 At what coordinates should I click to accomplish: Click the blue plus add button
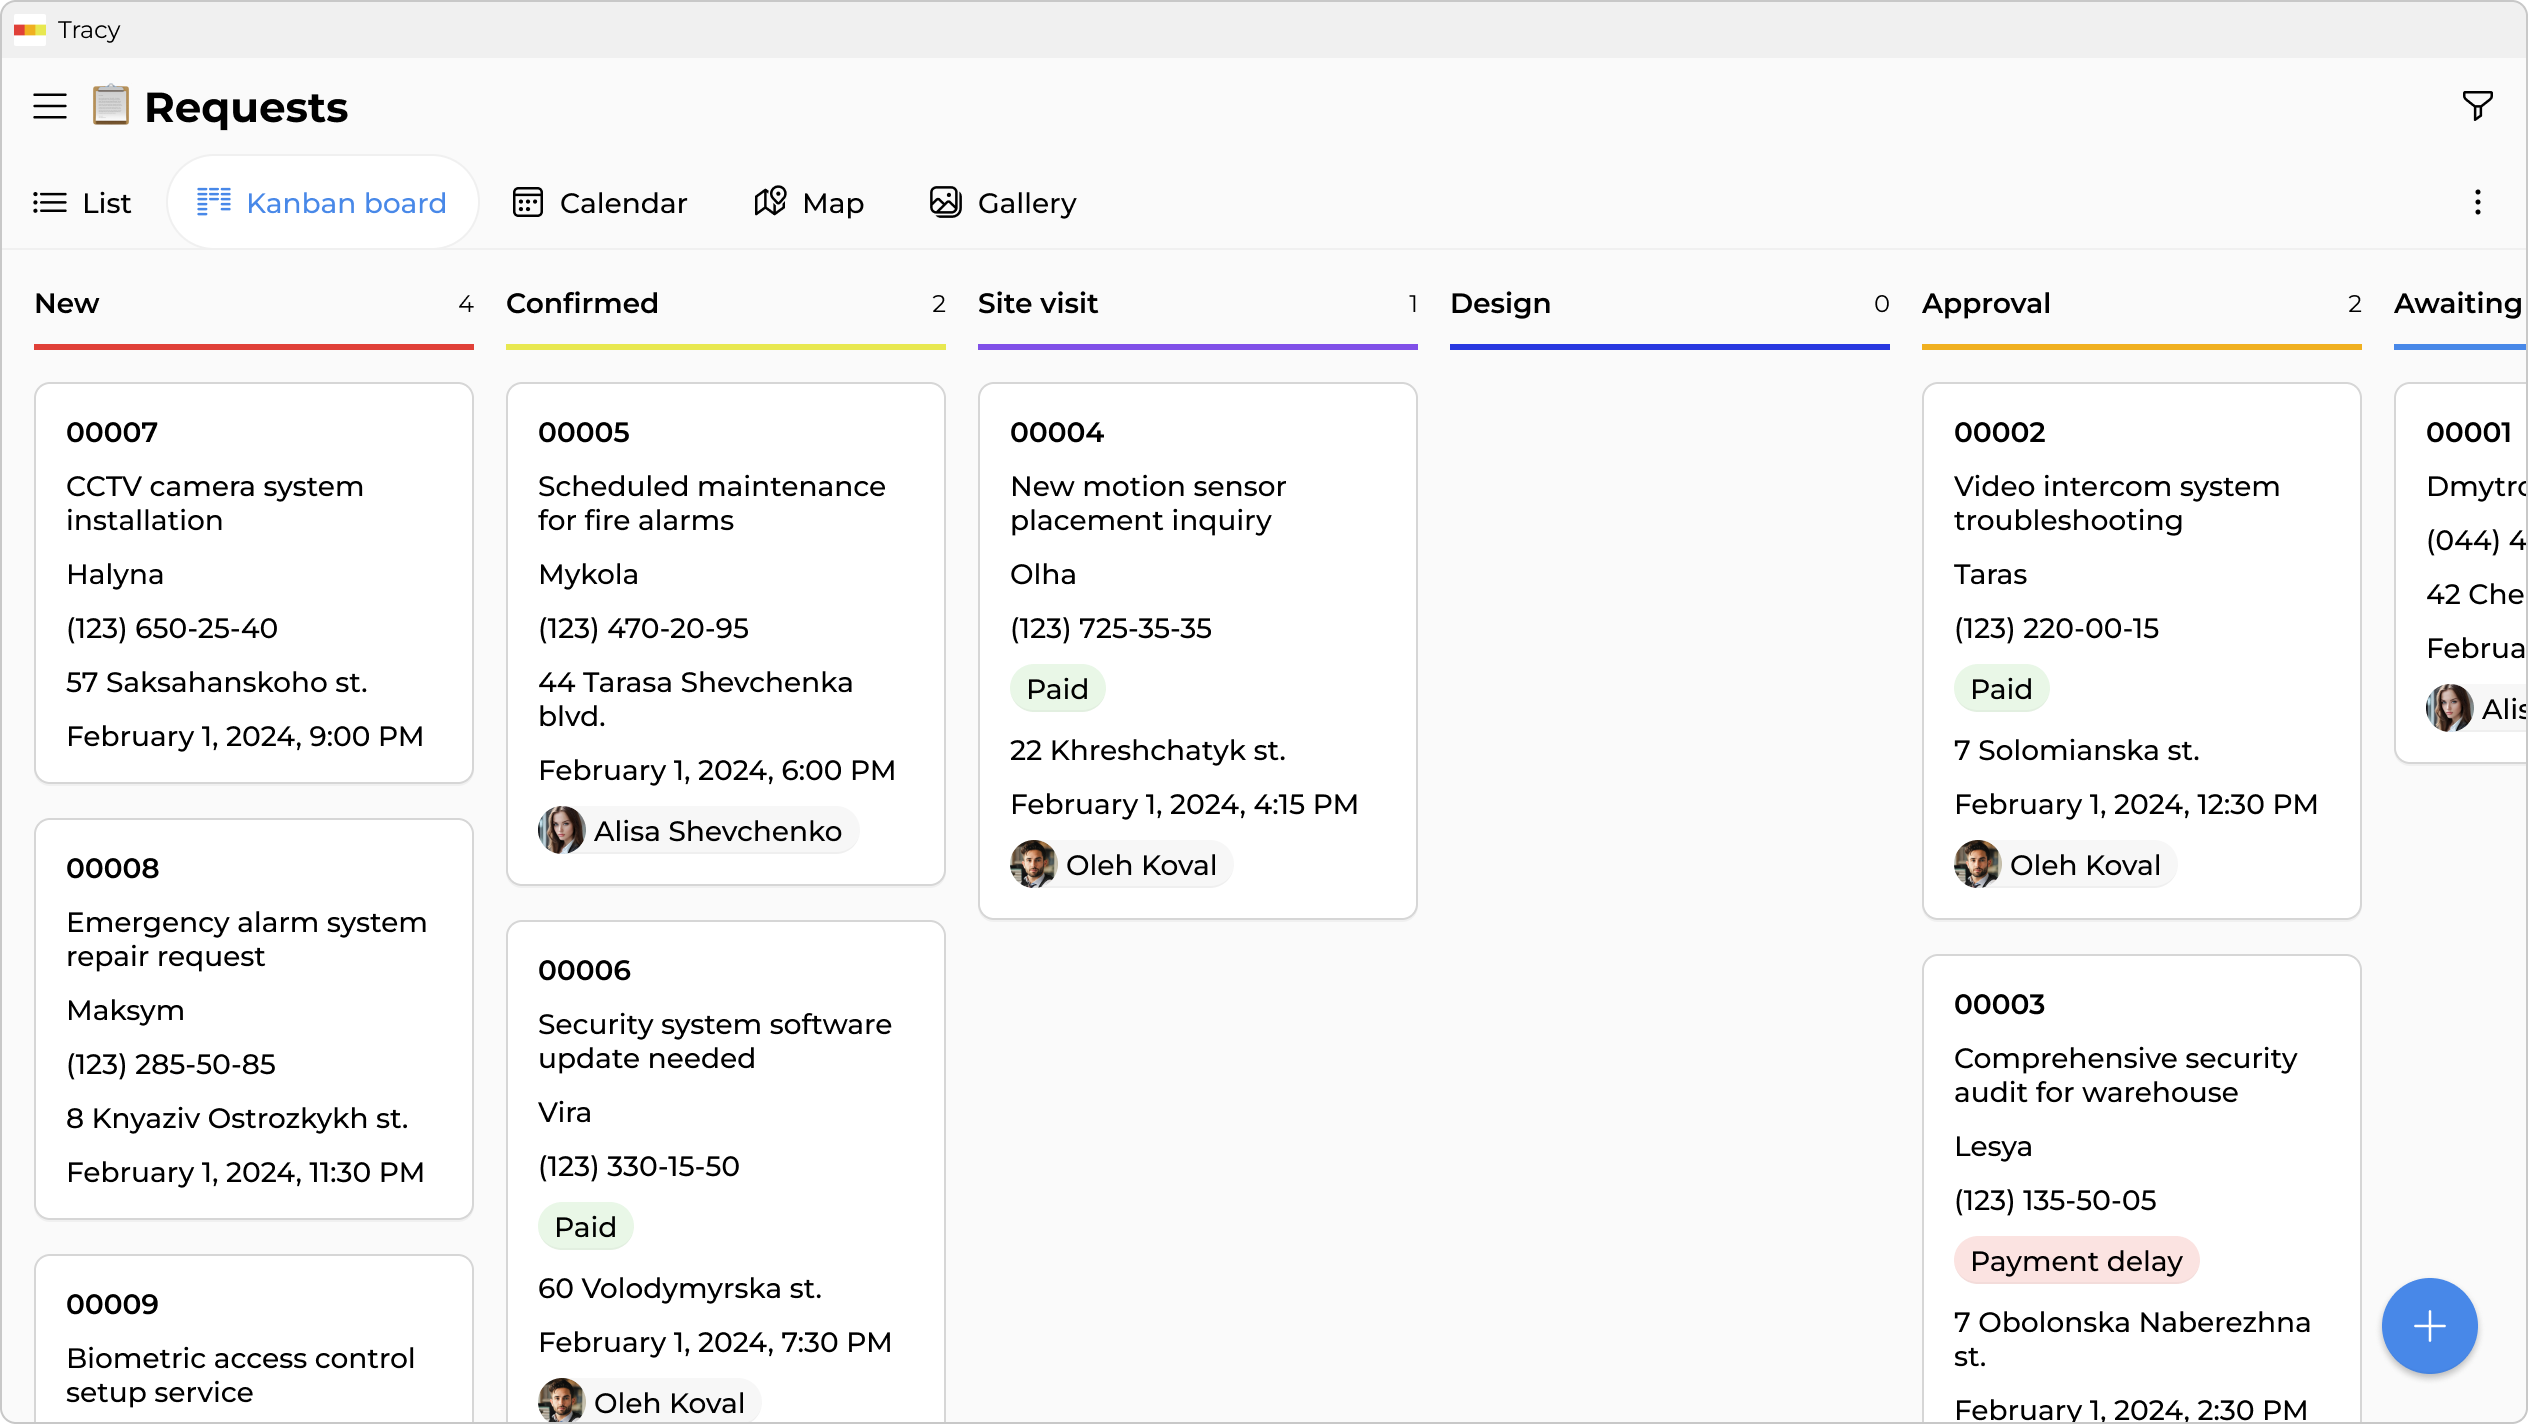coord(2429,1326)
